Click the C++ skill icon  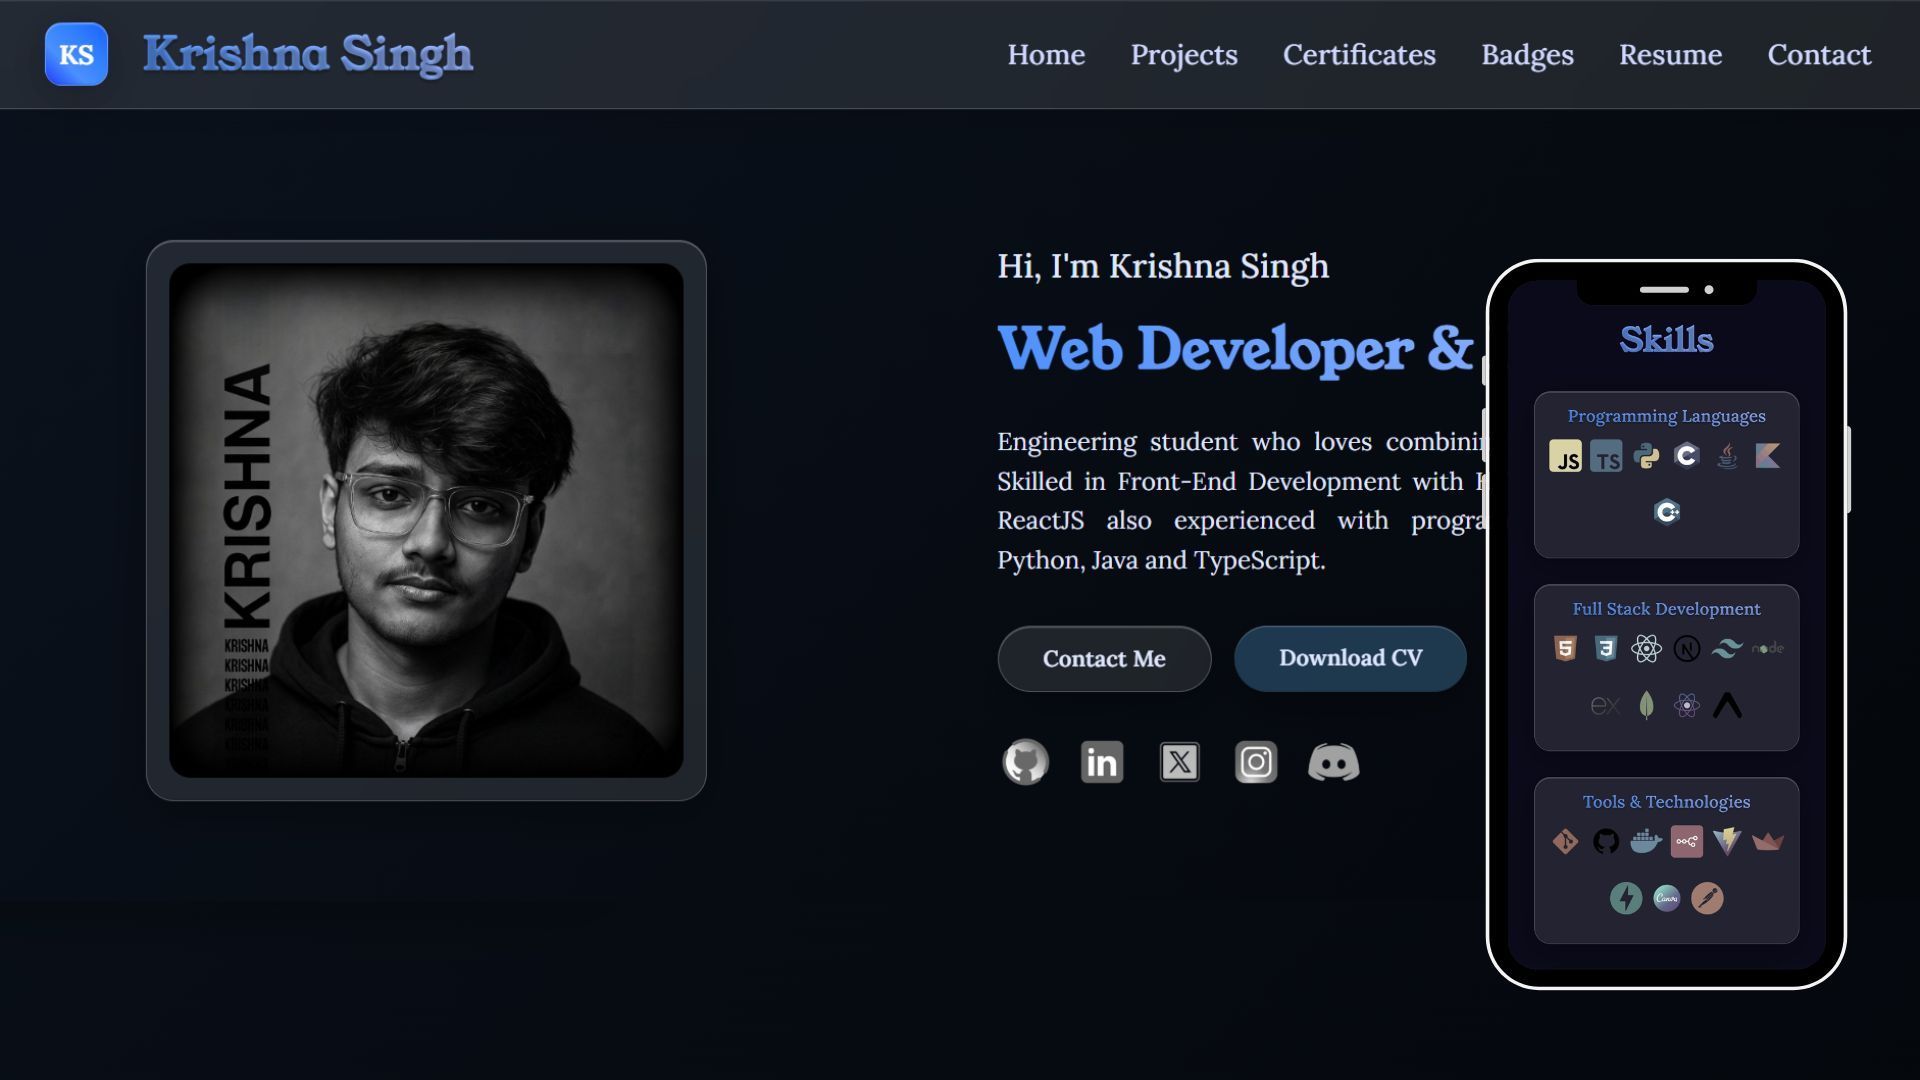click(x=1666, y=512)
